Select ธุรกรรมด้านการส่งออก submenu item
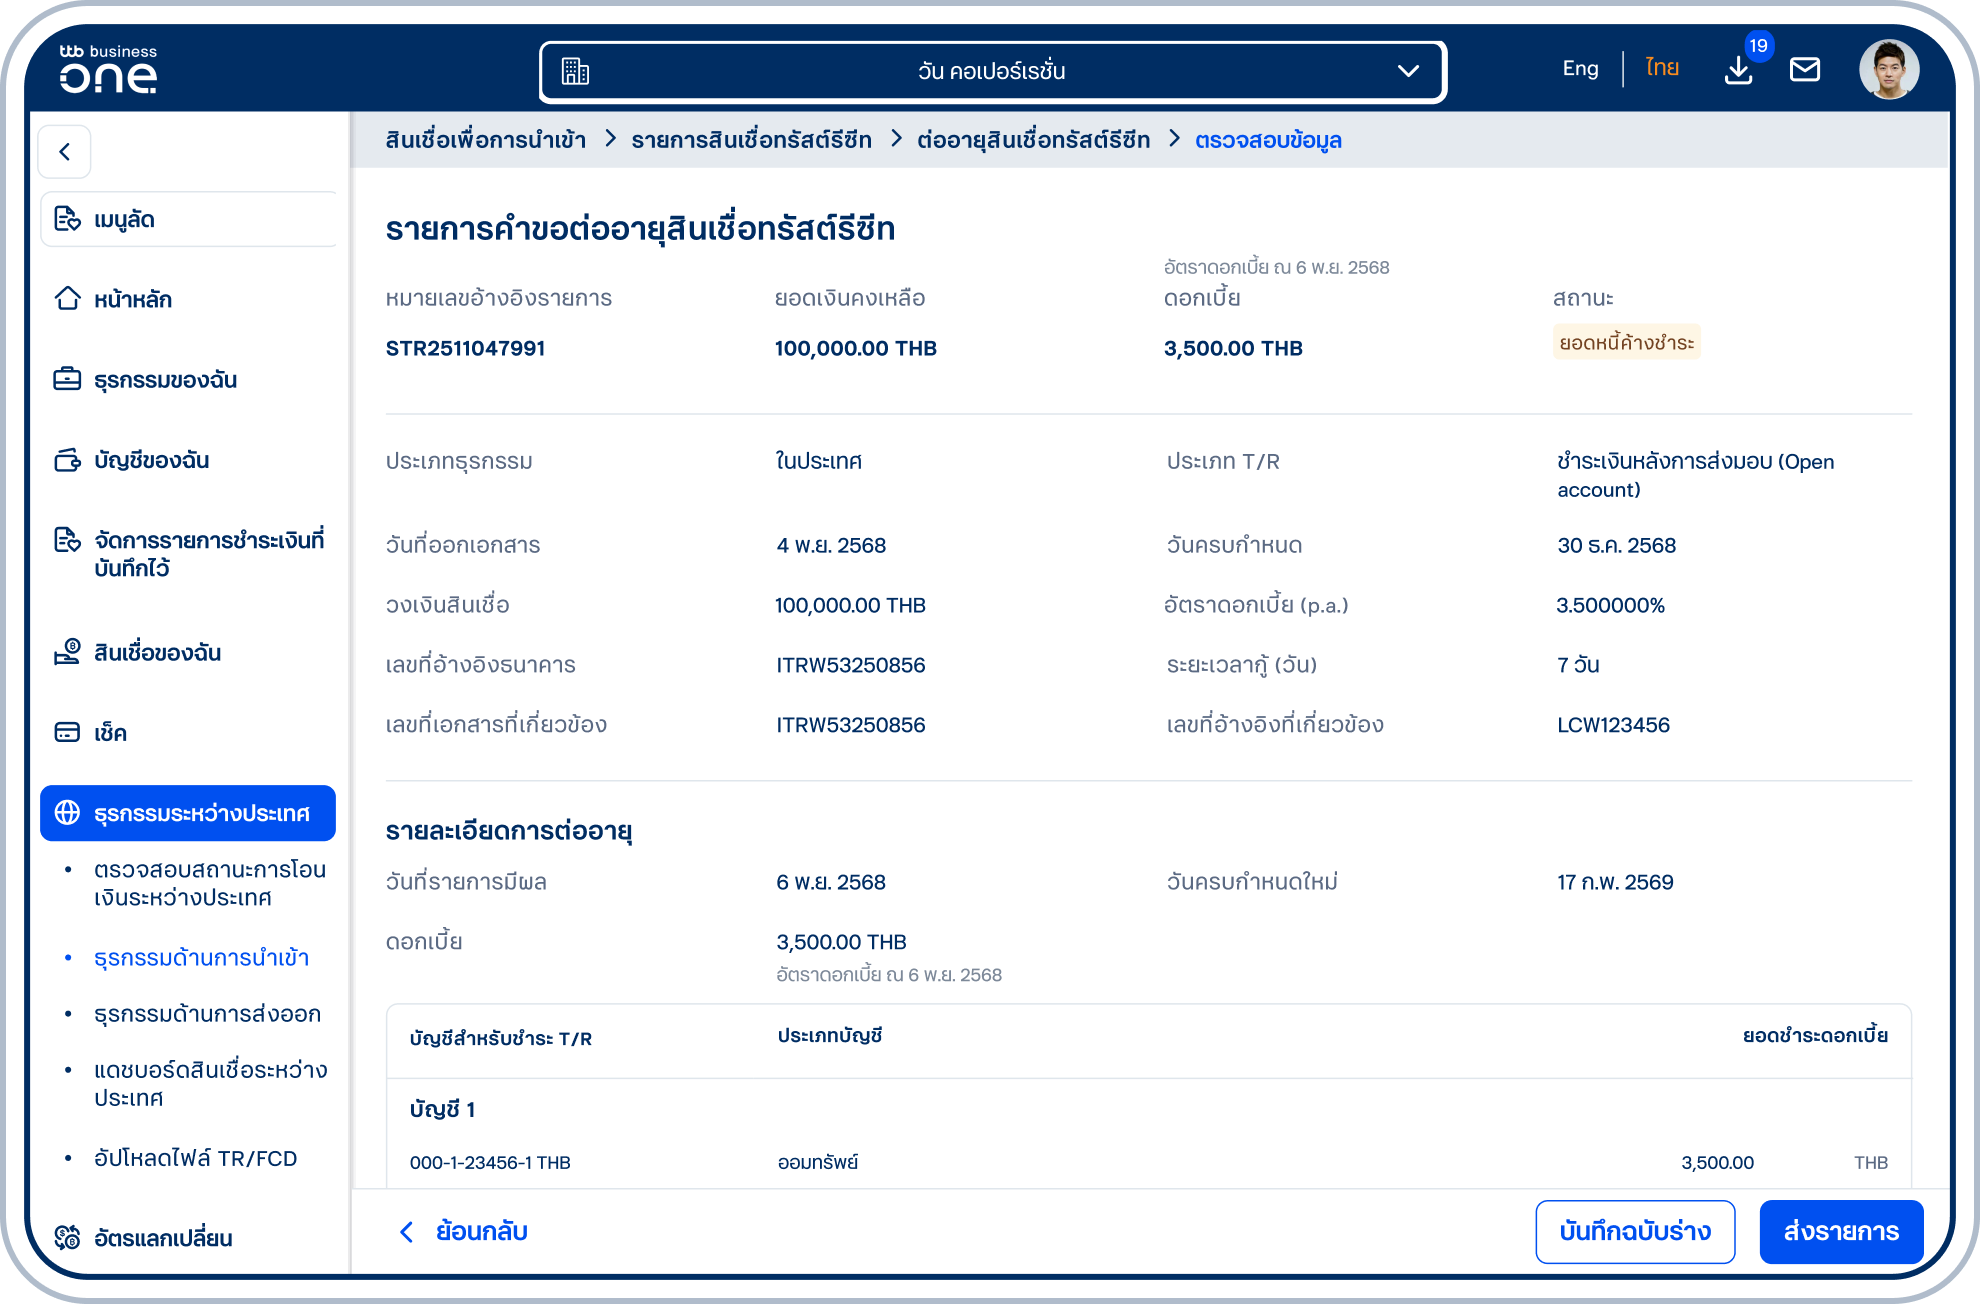1980x1304 pixels. 207,1014
